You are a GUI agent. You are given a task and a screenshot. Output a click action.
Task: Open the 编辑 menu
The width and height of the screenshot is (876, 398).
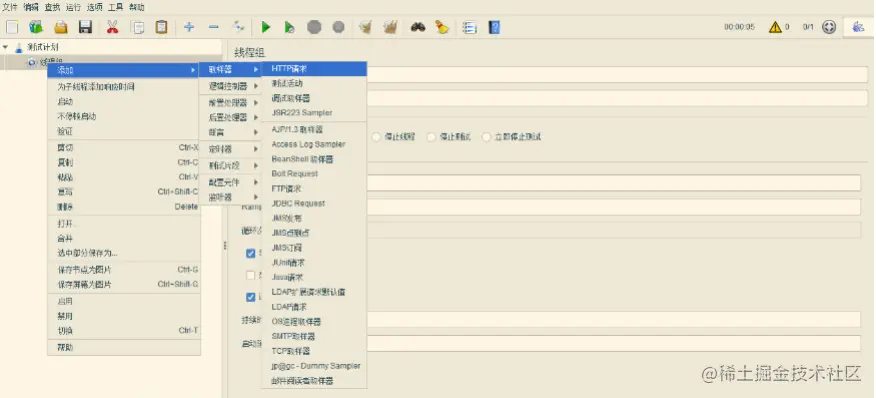pos(31,7)
